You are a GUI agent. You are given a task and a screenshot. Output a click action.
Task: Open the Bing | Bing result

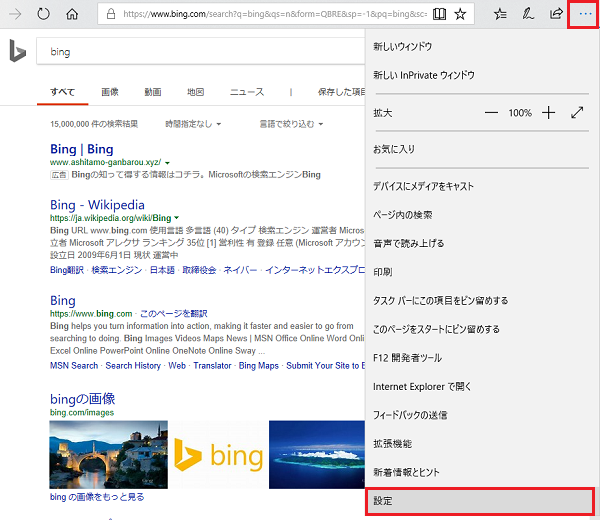pyautogui.click(x=82, y=149)
